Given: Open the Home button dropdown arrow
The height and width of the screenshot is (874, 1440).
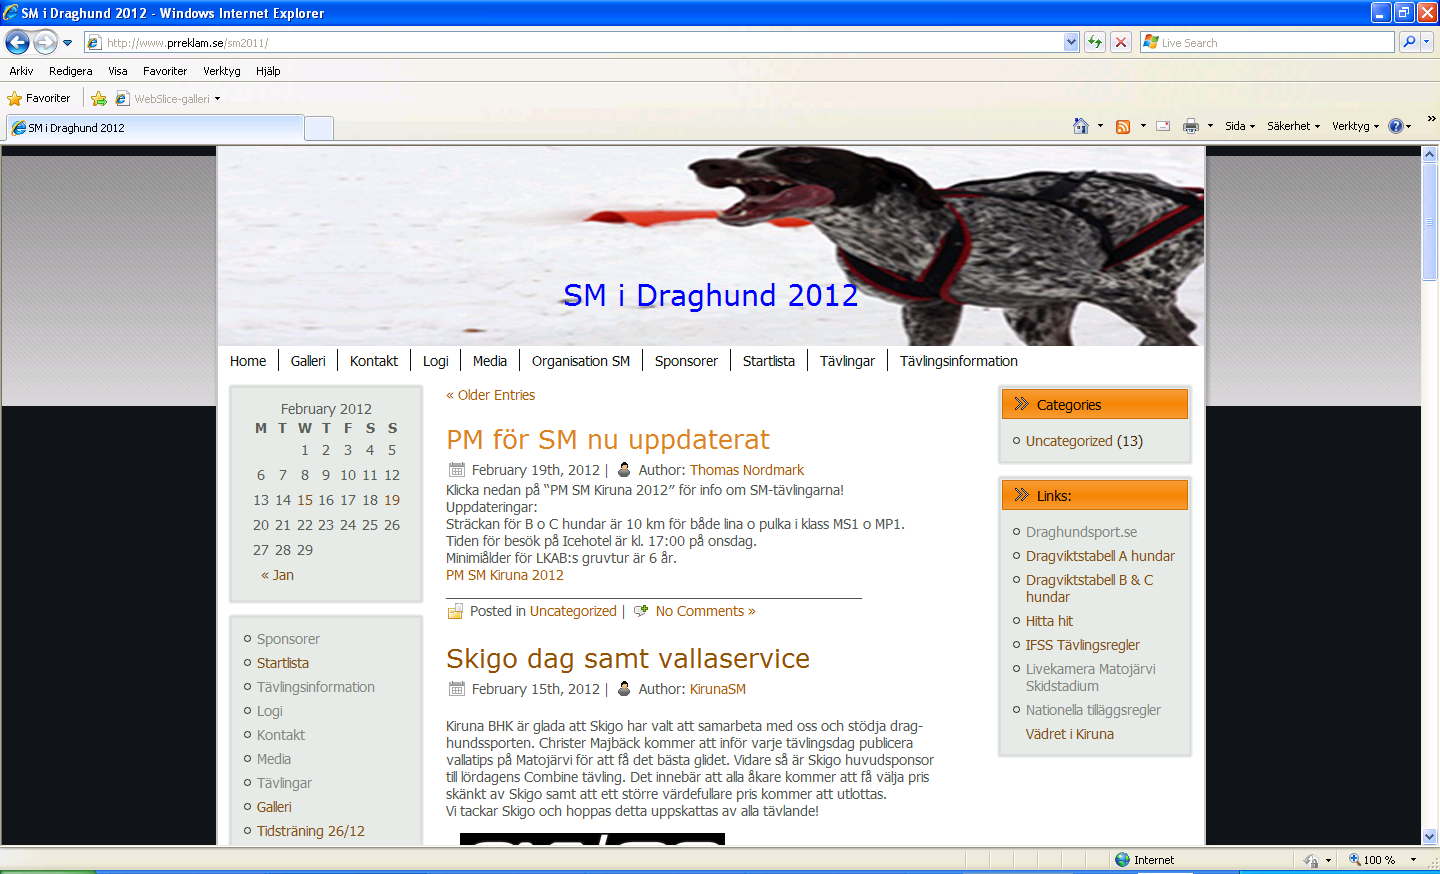Looking at the screenshot, I should (1100, 126).
